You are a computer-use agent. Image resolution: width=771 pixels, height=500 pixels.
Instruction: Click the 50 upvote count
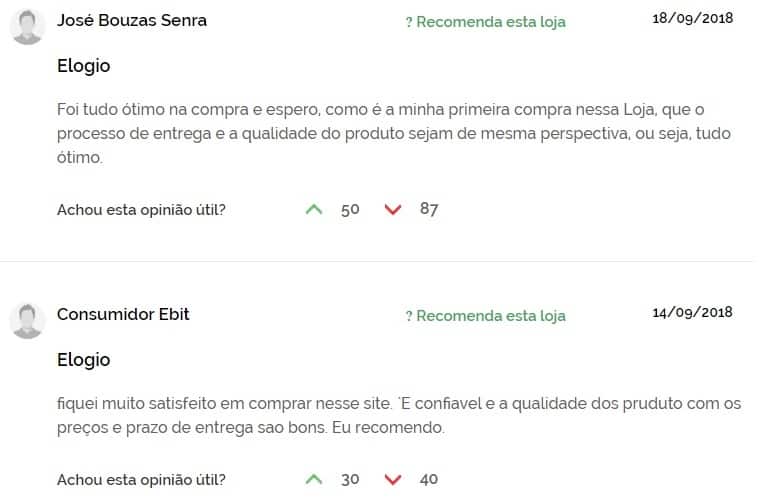tap(350, 210)
